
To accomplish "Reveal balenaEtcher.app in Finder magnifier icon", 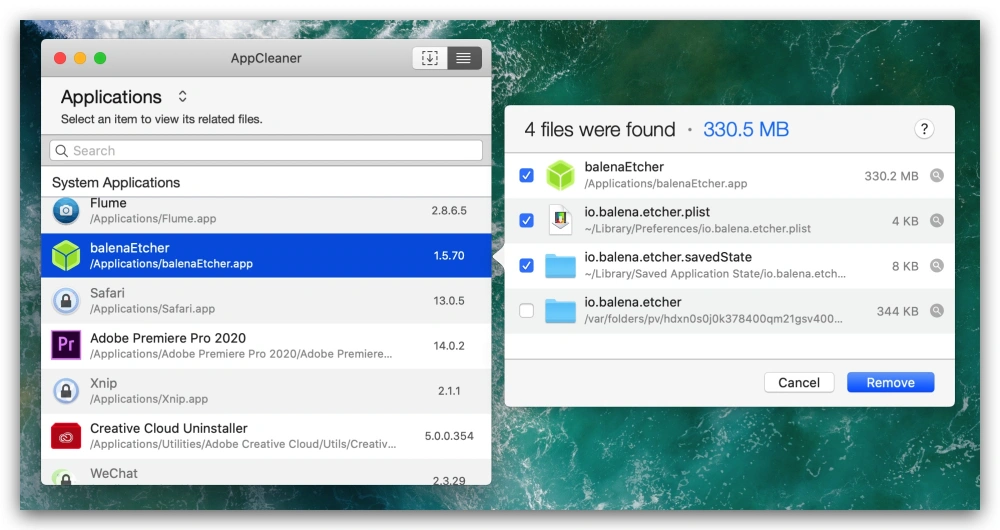I will click(936, 175).
